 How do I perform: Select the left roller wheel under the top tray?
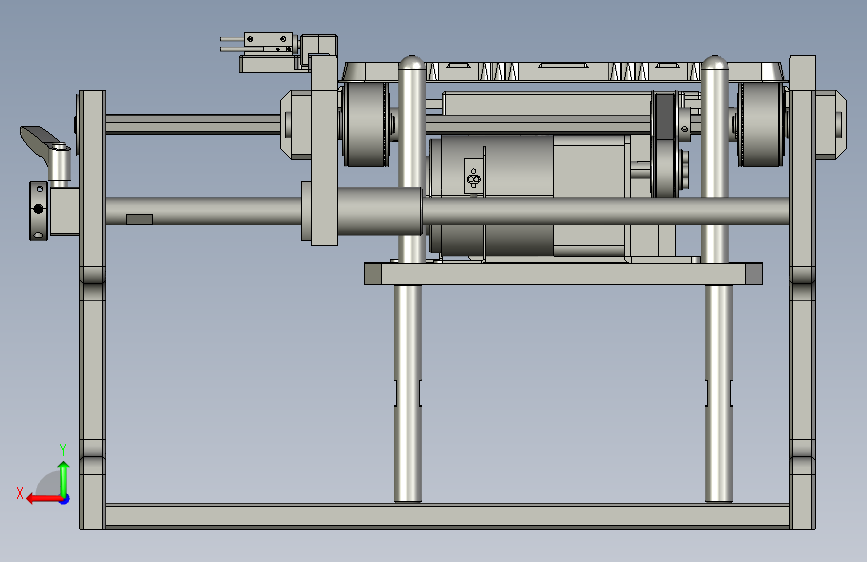pos(365,124)
